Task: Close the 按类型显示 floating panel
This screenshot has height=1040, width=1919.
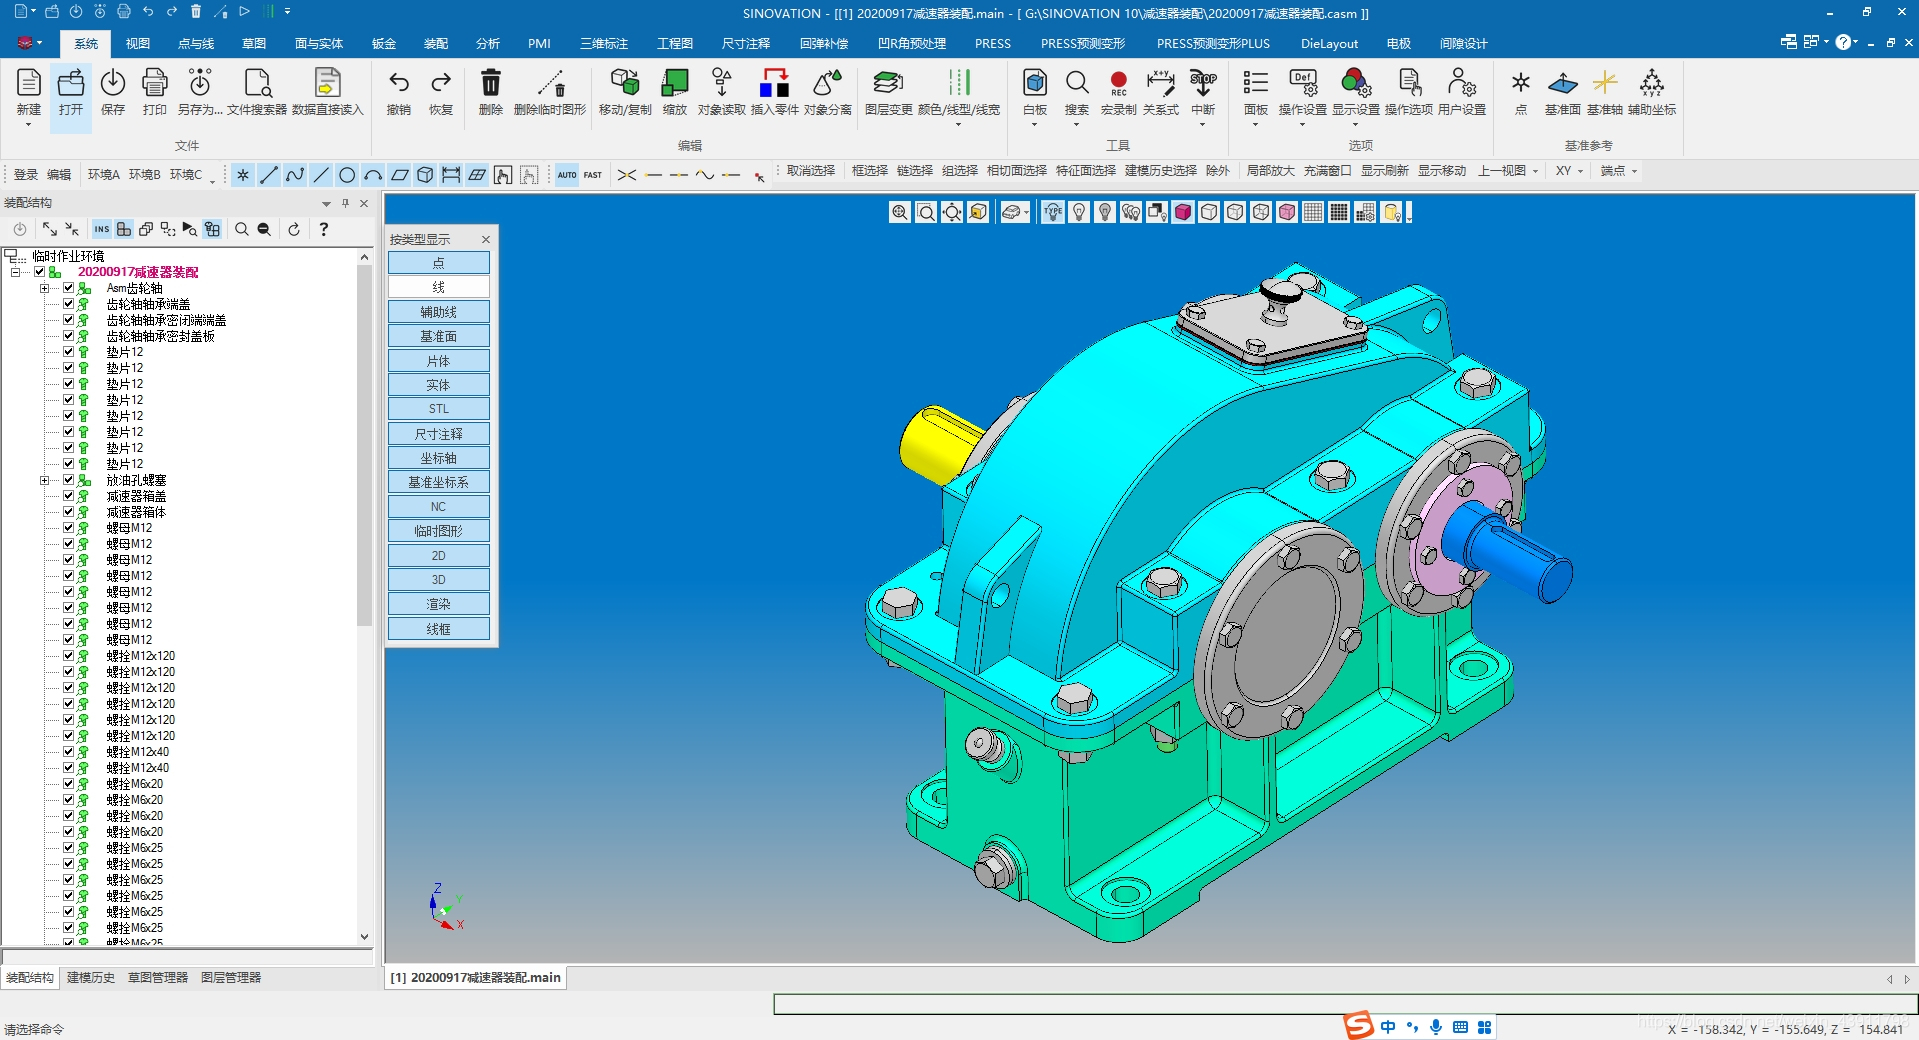Action: (486, 239)
